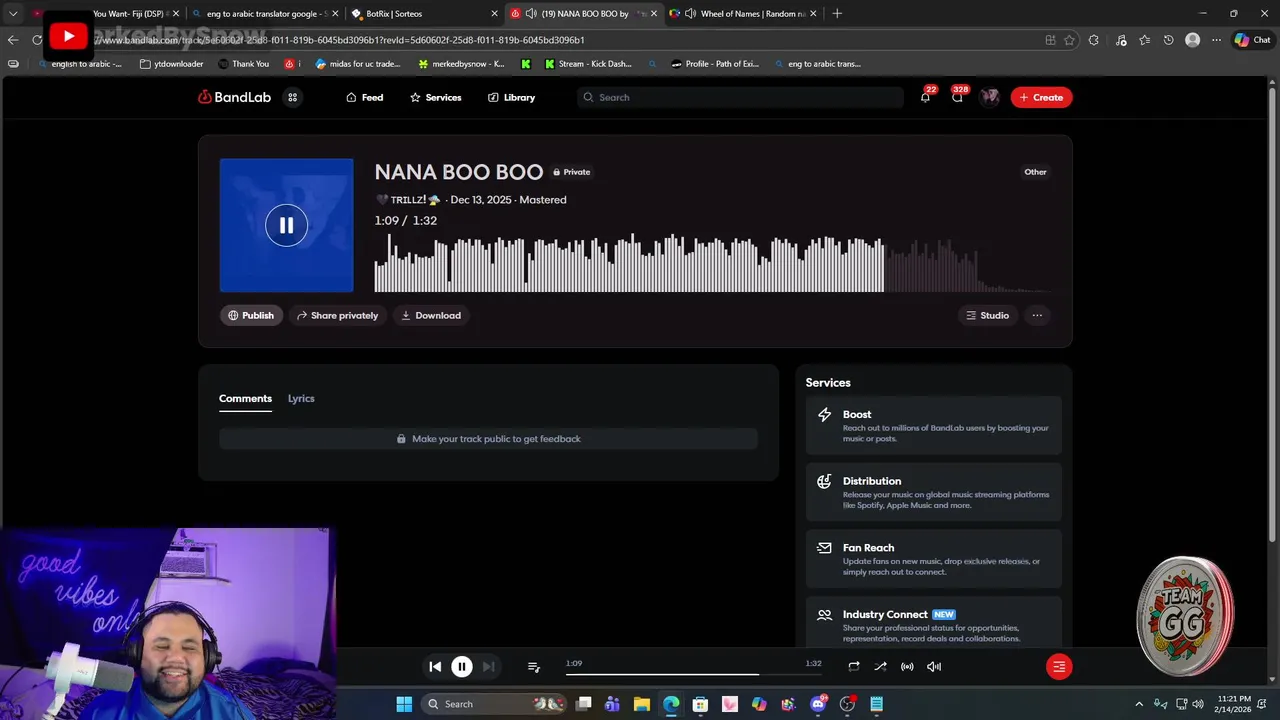Switch to the Comments tab
The width and height of the screenshot is (1280, 720).
[245, 398]
